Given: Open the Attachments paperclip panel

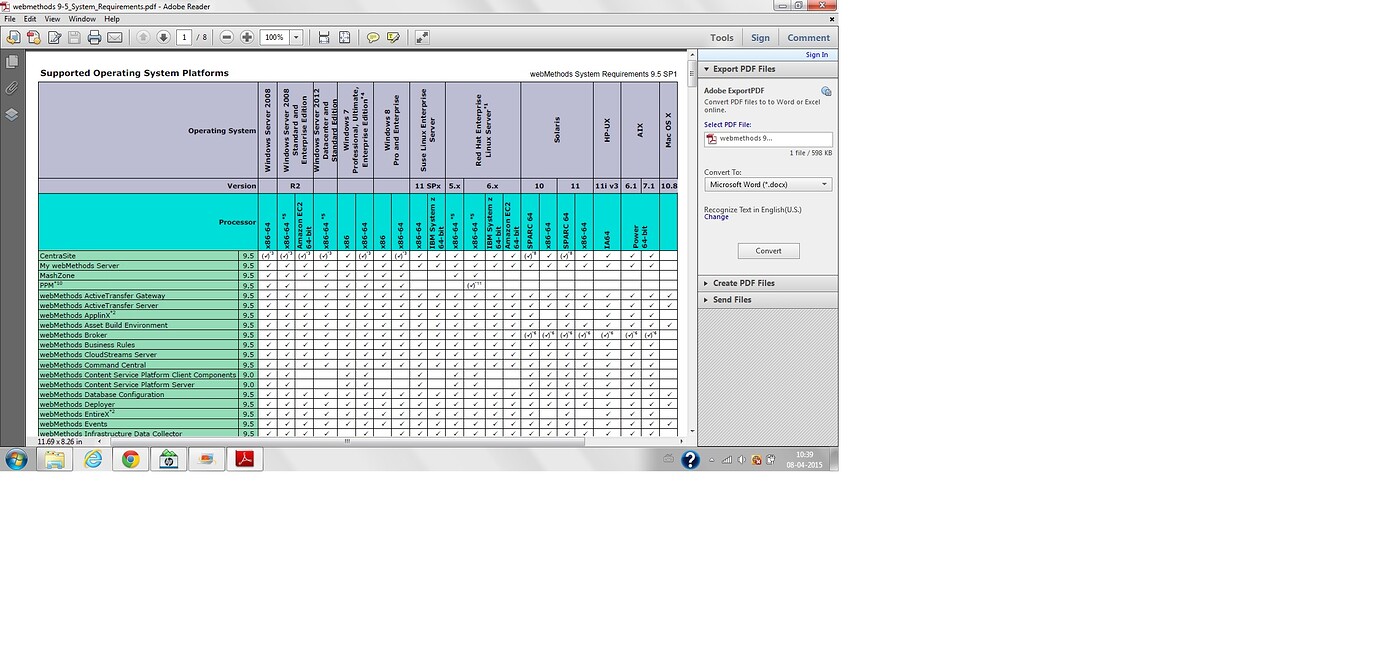Looking at the screenshot, I should (12, 88).
